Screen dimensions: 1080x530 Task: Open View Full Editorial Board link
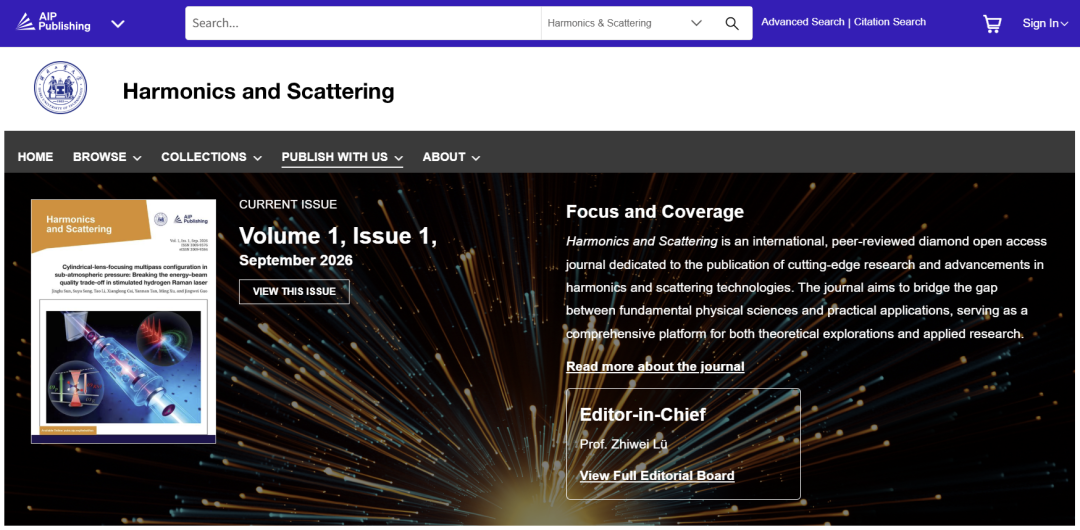coord(657,476)
